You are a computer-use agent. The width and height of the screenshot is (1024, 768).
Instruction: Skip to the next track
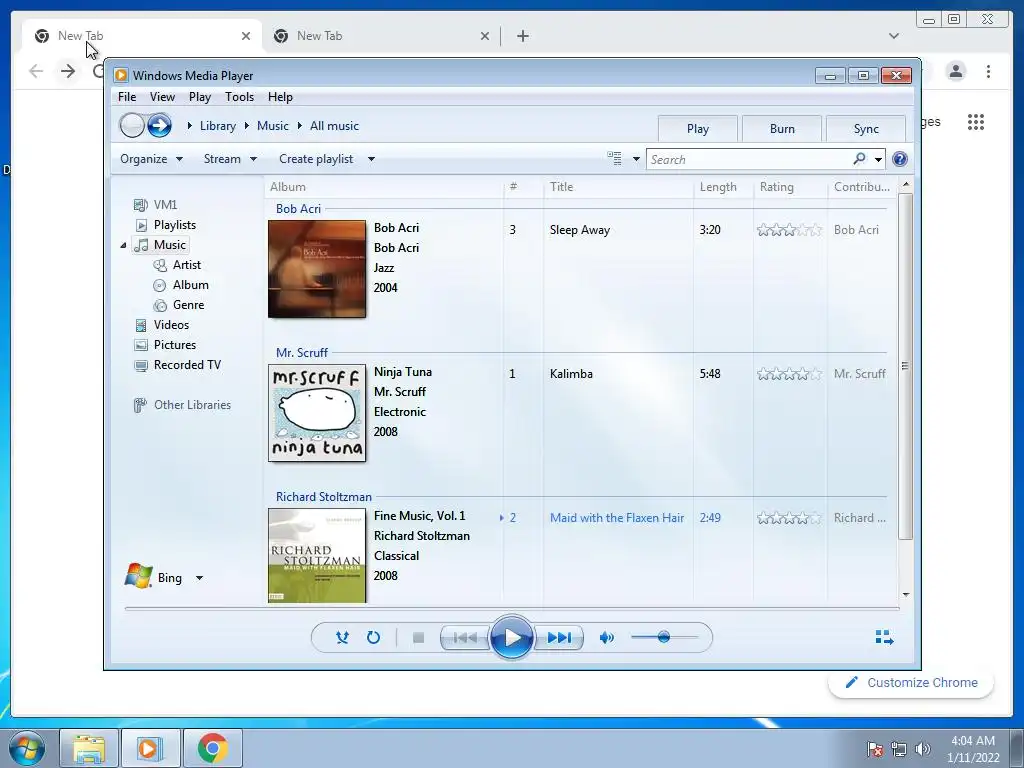pyautogui.click(x=558, y=637)
